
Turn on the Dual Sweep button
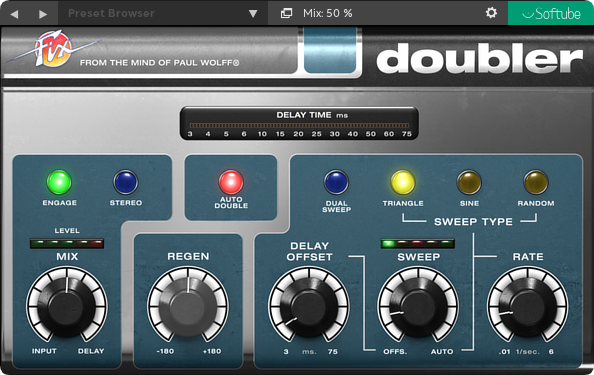336,182
